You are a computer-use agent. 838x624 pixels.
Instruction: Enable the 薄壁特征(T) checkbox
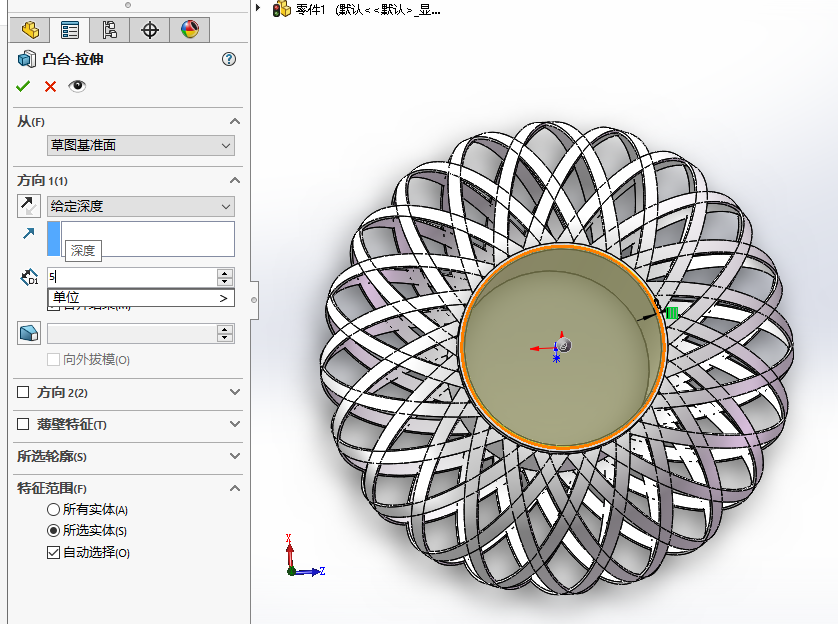pos(23,424)
